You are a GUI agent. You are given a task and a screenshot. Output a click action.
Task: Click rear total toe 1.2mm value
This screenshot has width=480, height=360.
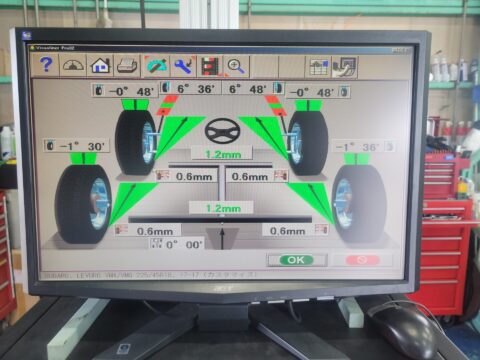(x=222, y=208)
